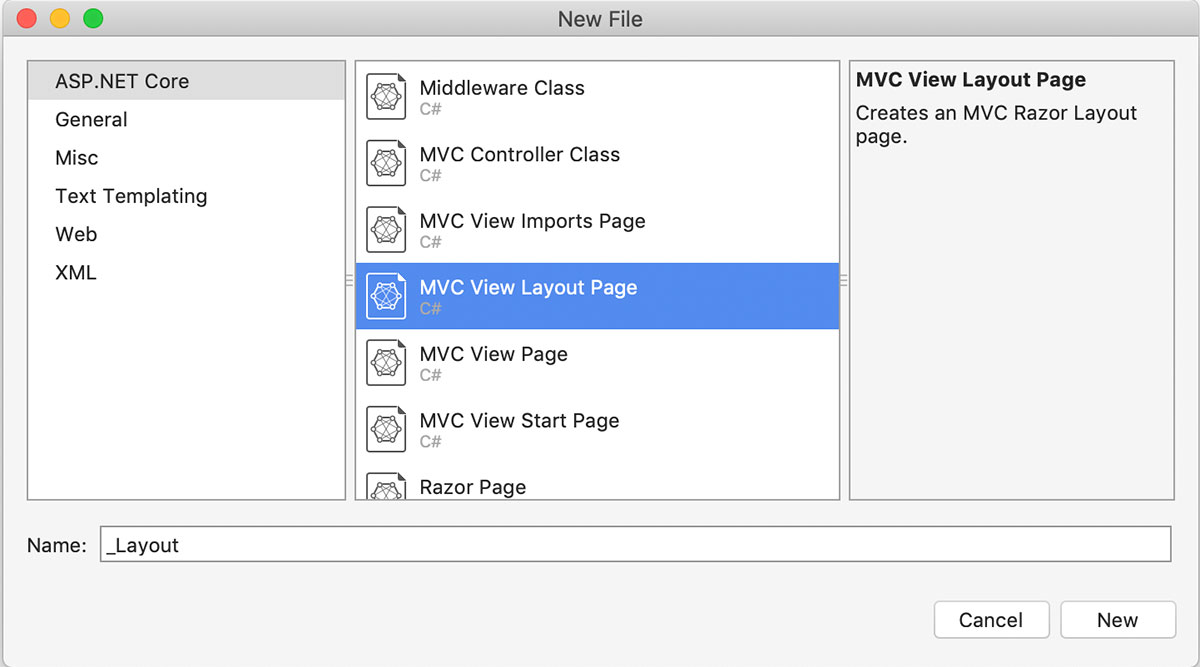Click the Middleware Class file icon

click(x=386, y=97)
